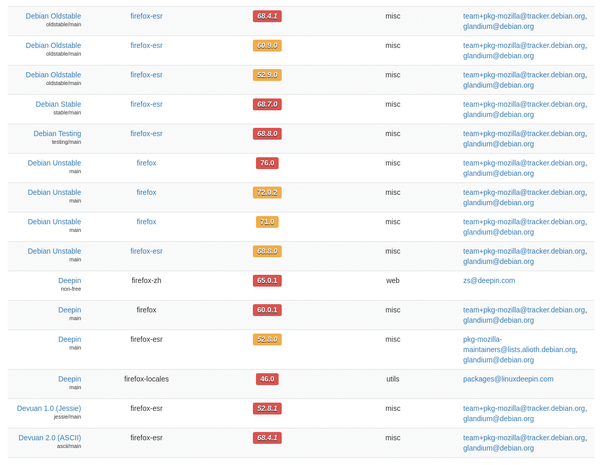This screenshot has height=465, width=600.
Task: Click the red 68.7.0 version badge
Action: (267, 104)
